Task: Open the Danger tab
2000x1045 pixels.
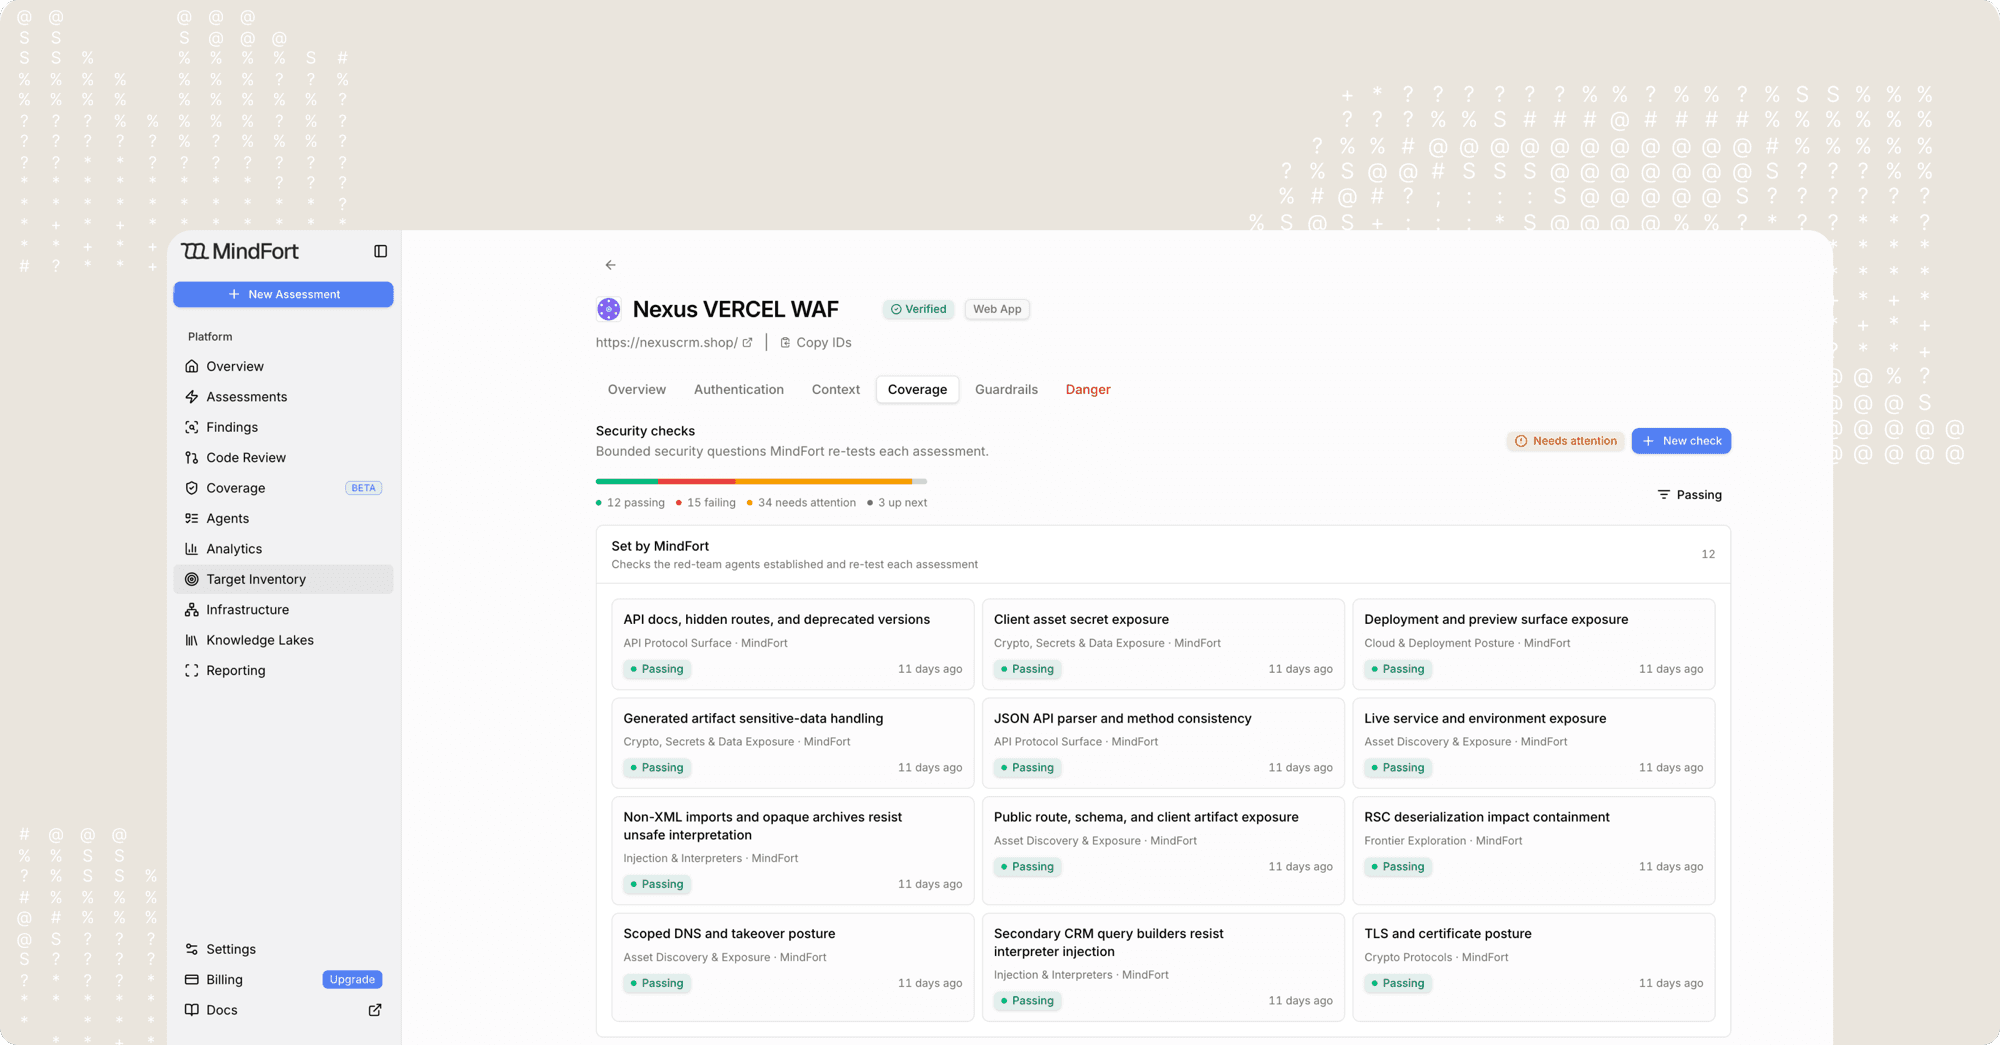Action: 1088,389
